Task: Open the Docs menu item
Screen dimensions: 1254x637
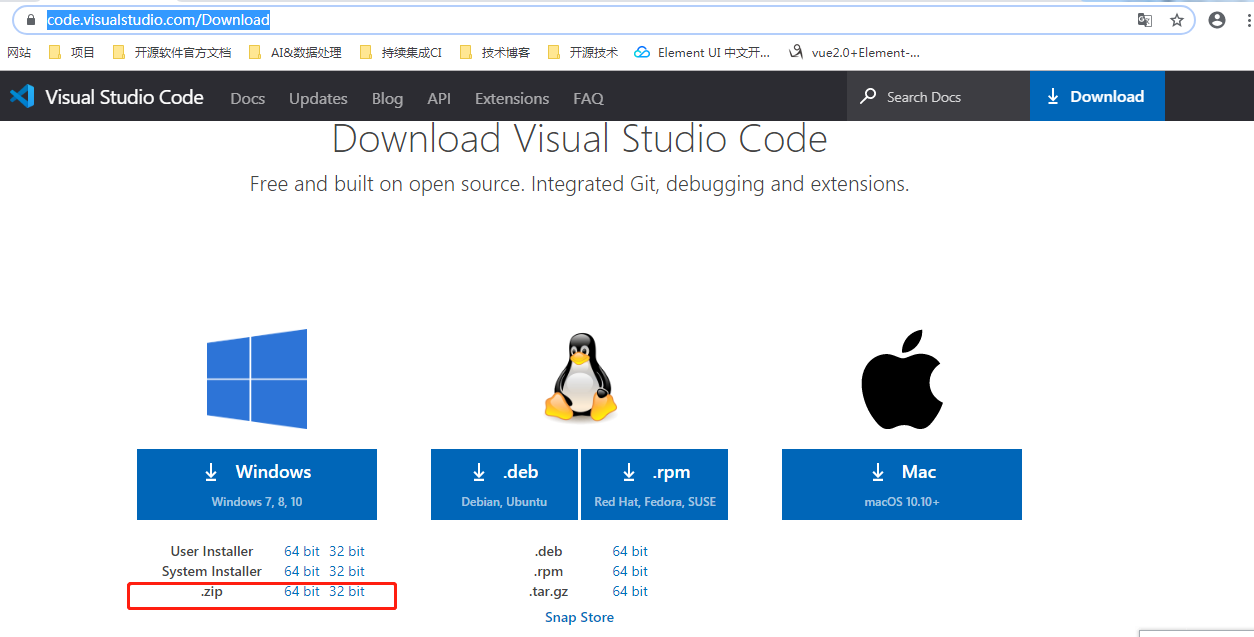Action: tap(248, 98)
